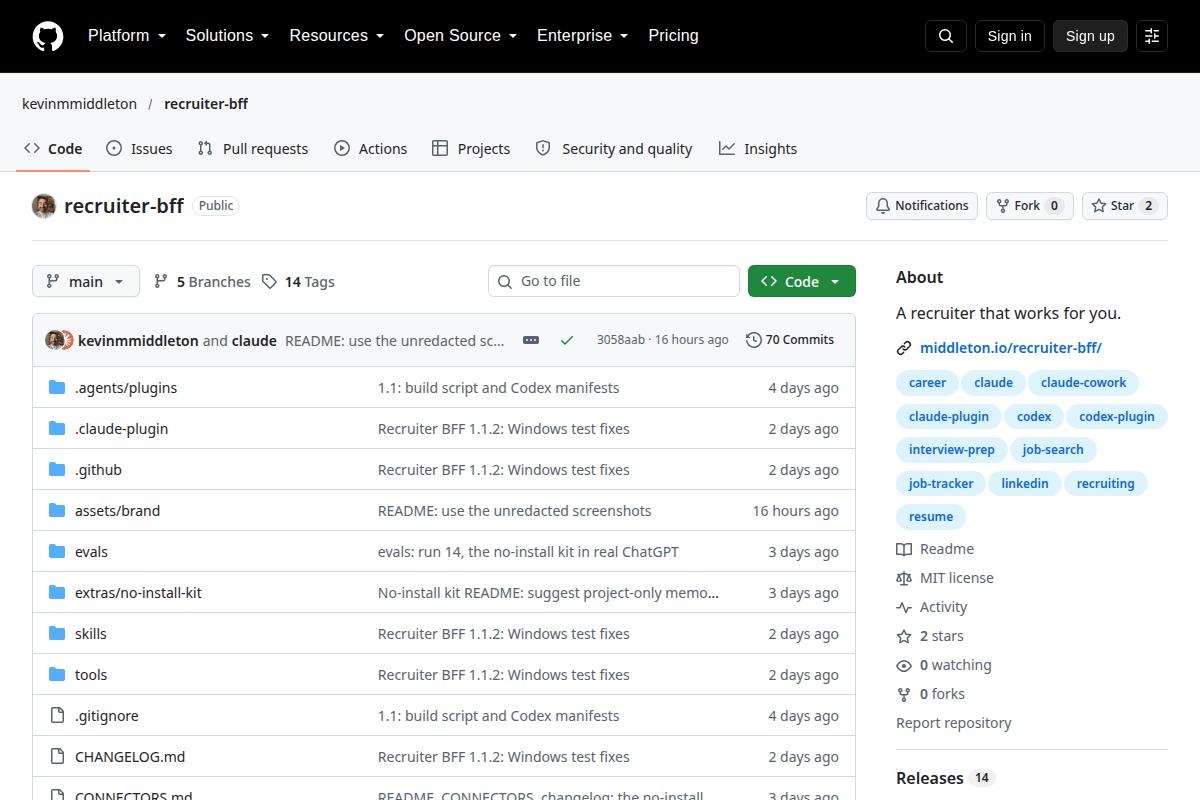
Task: Open the Open Source dropdown
Action: (460, 36)
